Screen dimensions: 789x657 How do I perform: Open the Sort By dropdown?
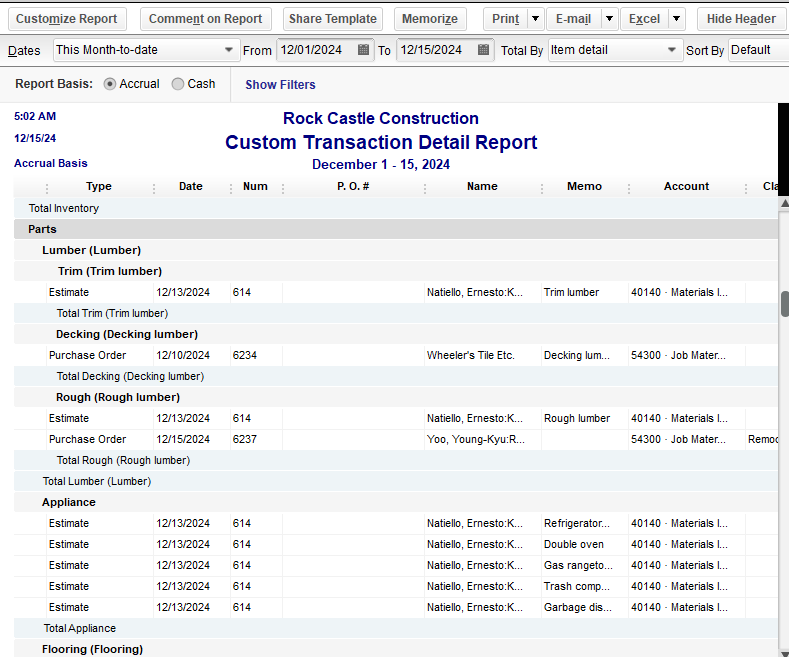coord(757,50)
